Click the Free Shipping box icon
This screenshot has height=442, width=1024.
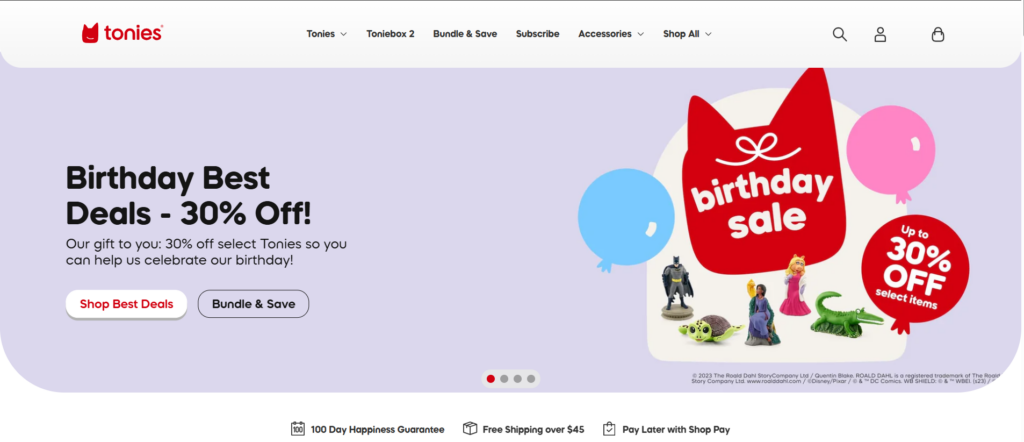tap(470, 429)
